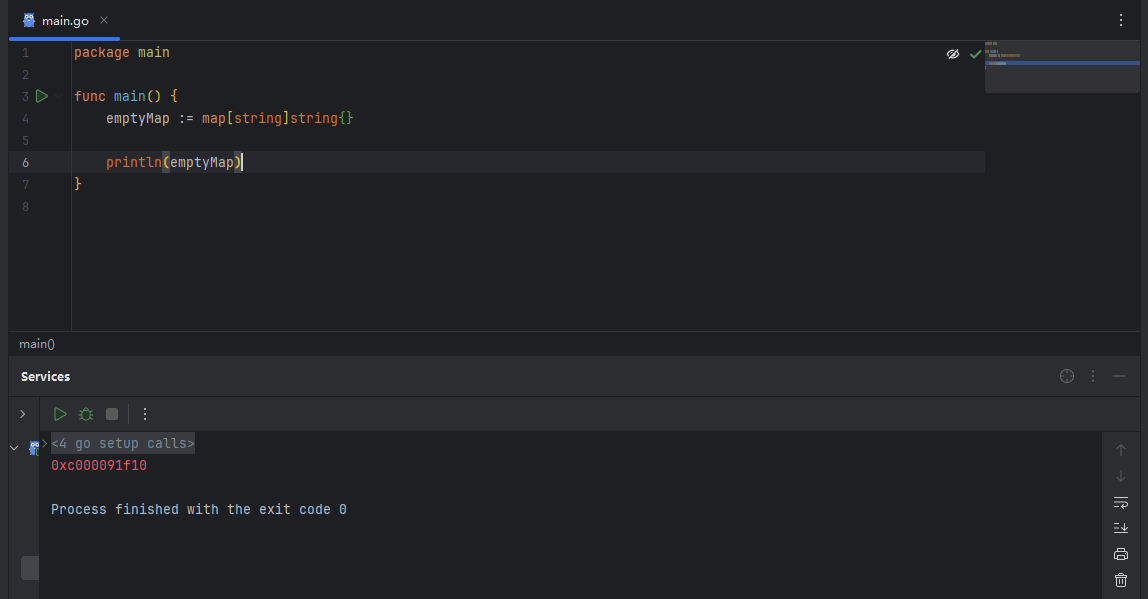
Task: Expand the Services tree panel chevron
Action: (23, 414)
